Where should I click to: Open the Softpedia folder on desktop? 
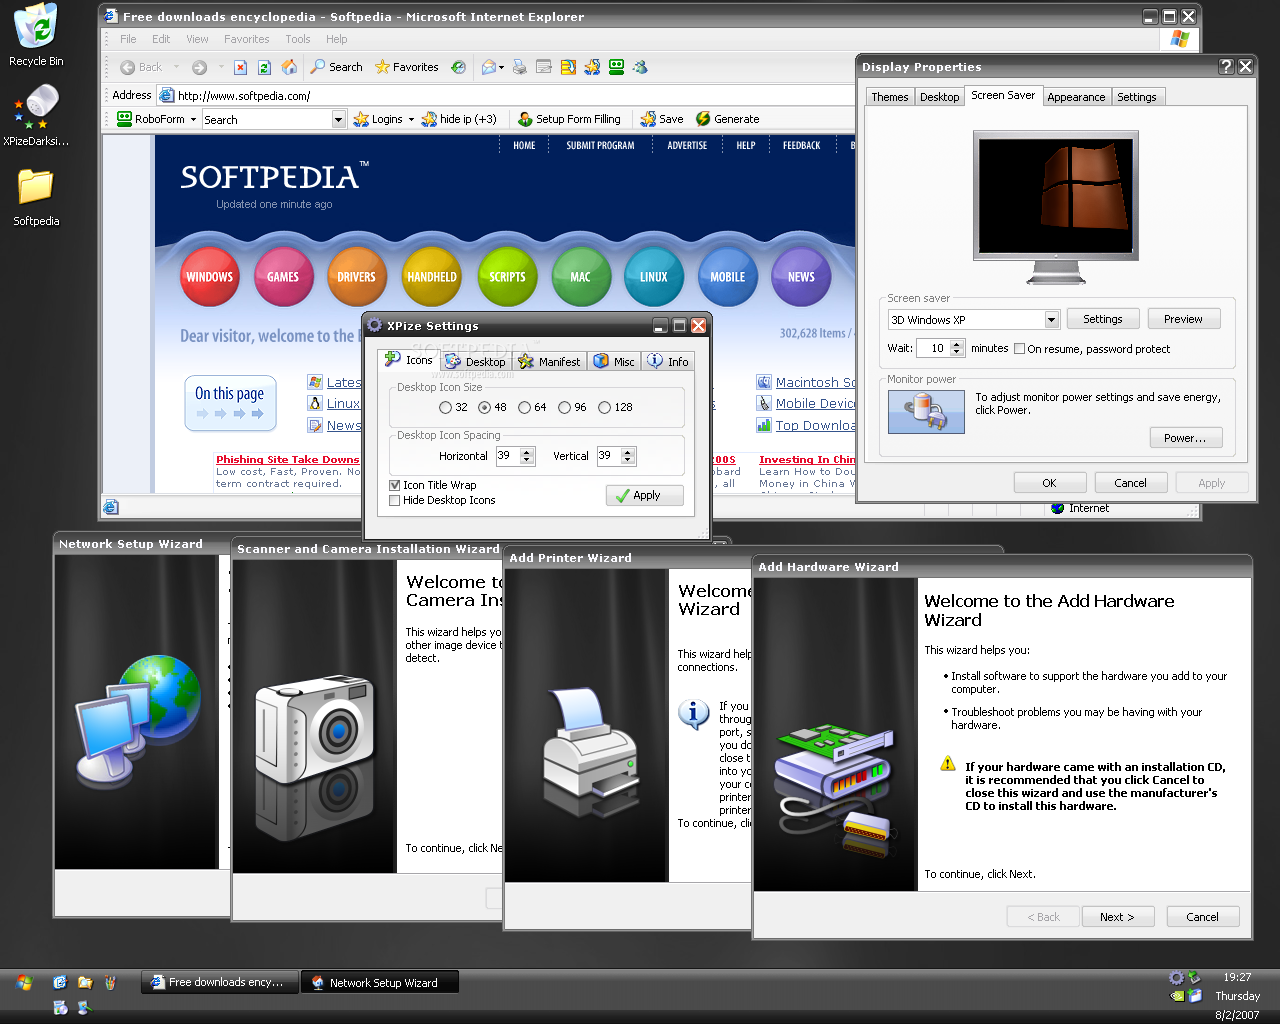(36, 196)
